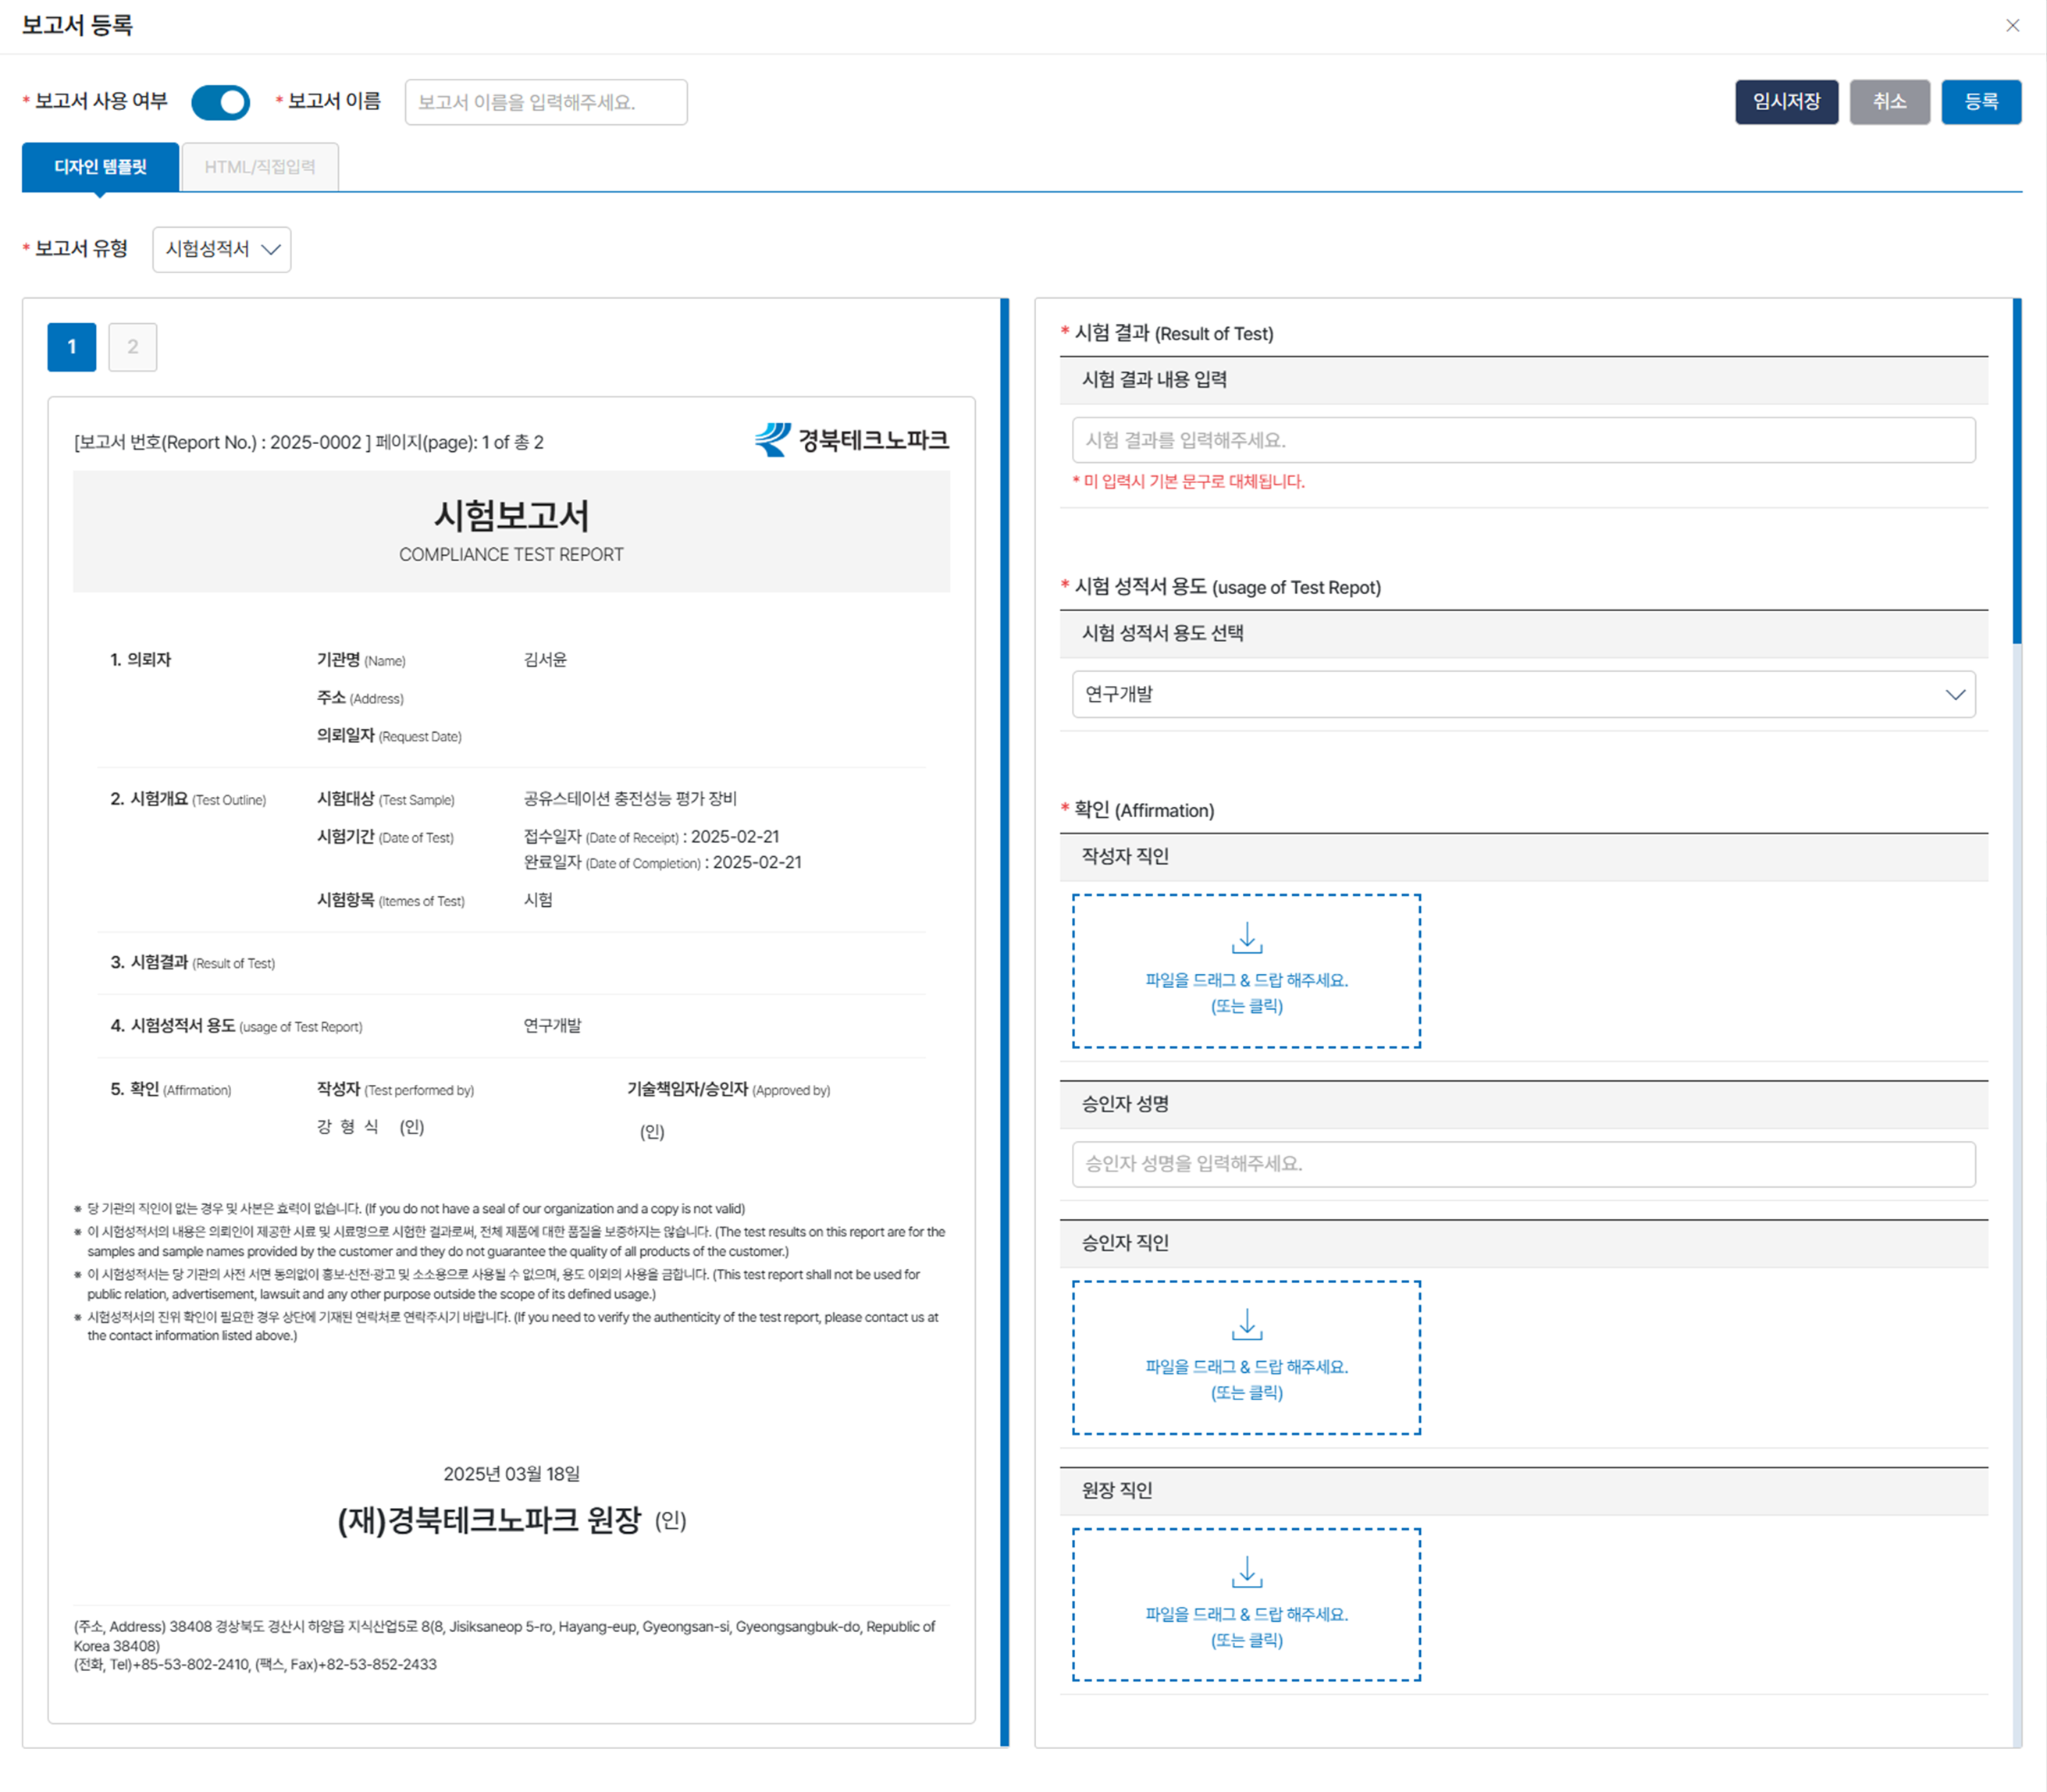Screen dimensions: 2047x1792
Task: Focus the 보고서 이름 input field
Action: click(x=545, y=102)
